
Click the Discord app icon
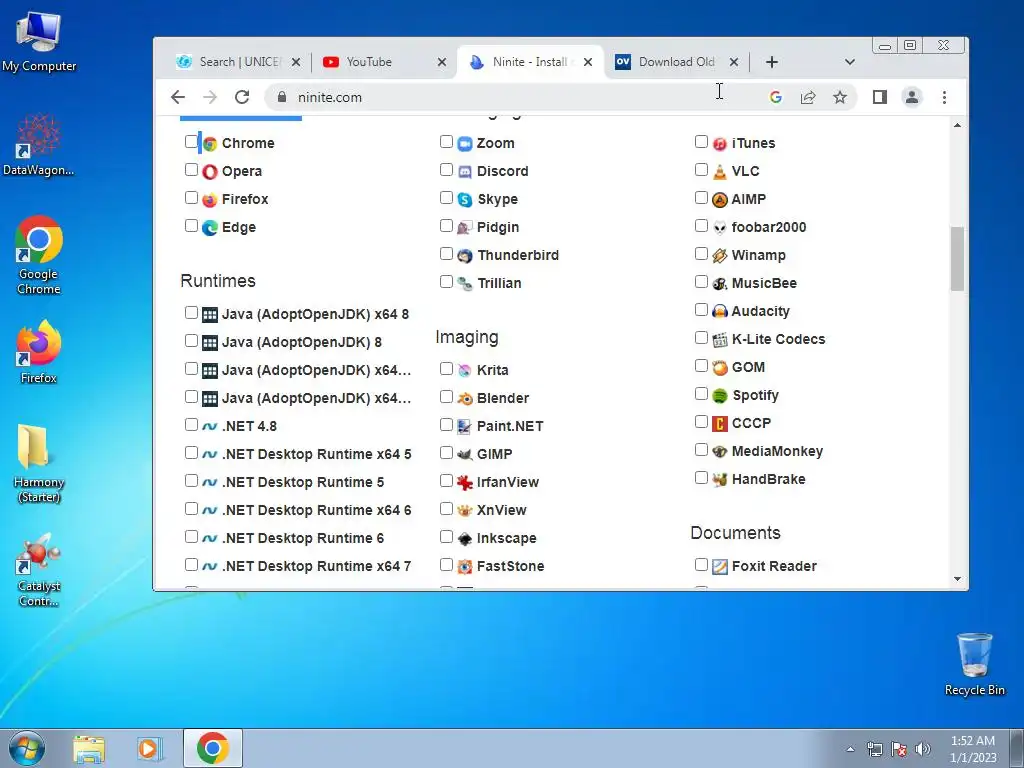(x=465, y=172)
